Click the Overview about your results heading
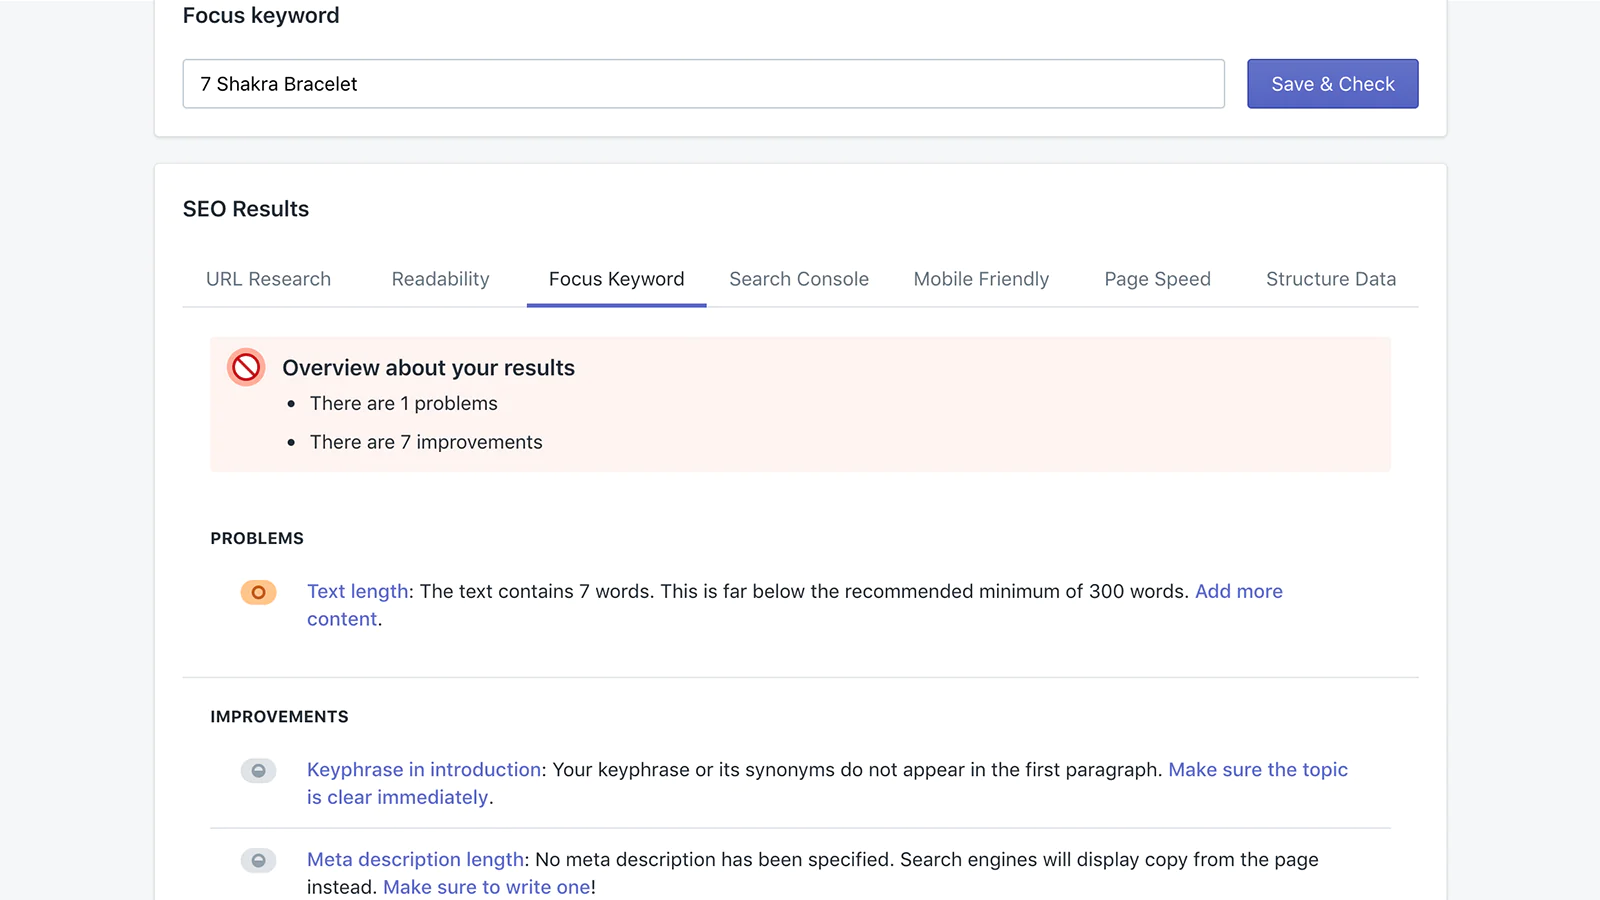 tap(428, 368)
